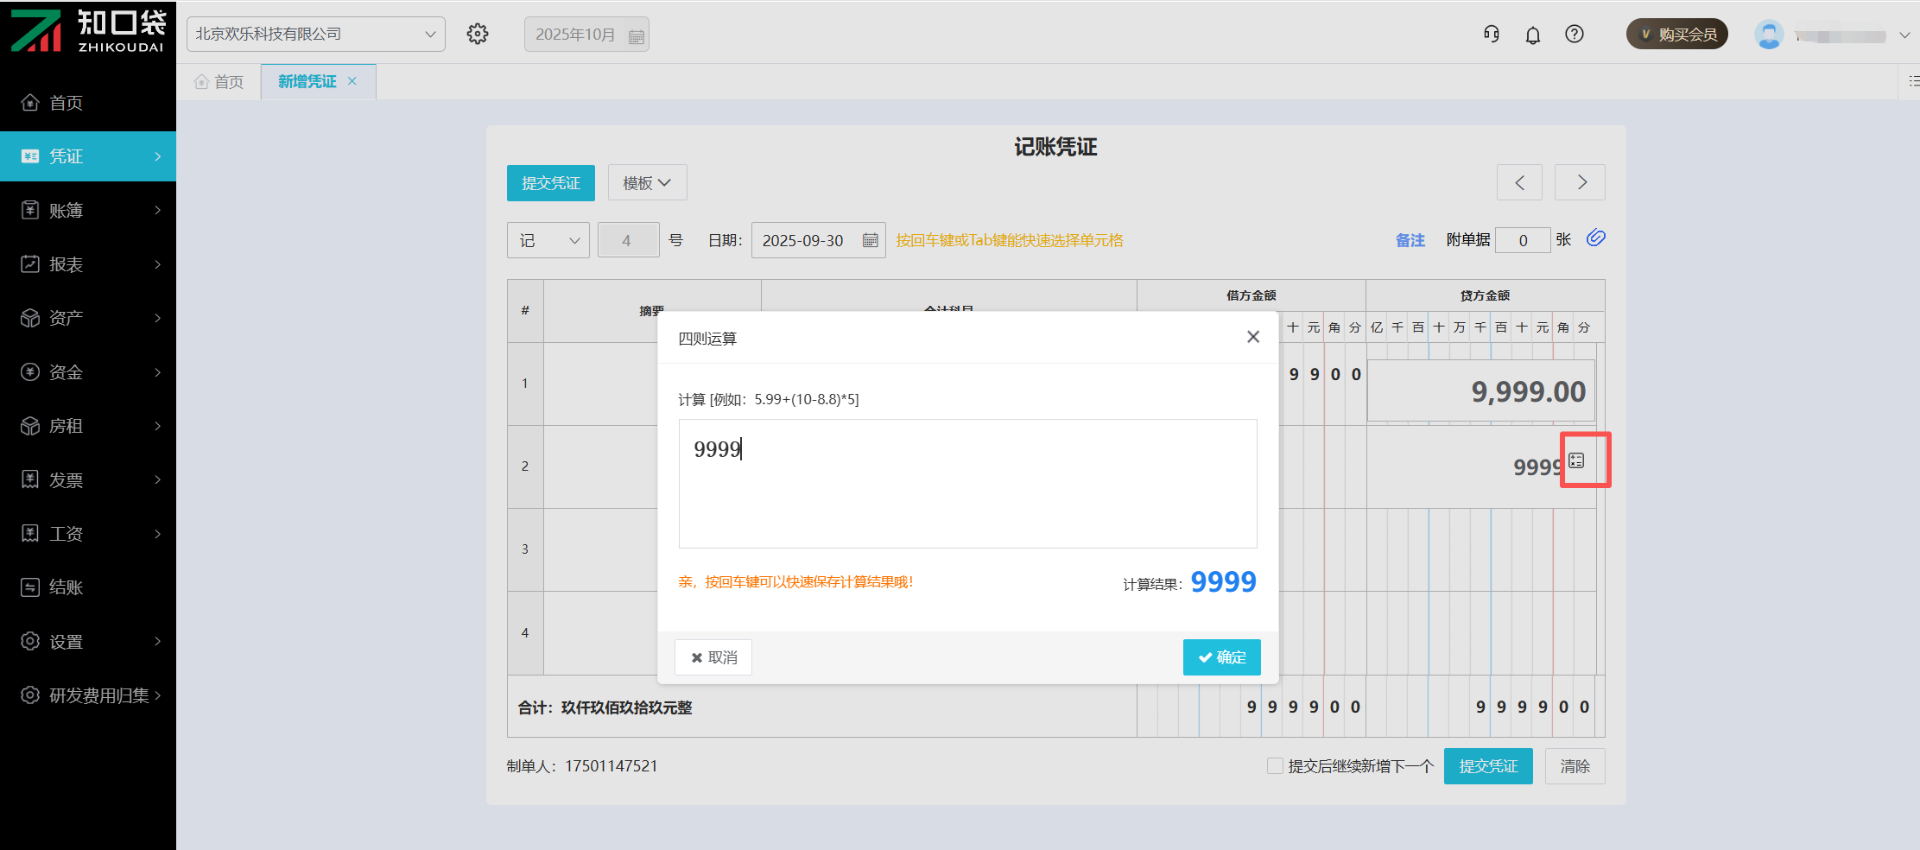Viewport: 1920px width, 850px height.
Task: Click the attachment paperclip icon
Action: coord(1596,238)
